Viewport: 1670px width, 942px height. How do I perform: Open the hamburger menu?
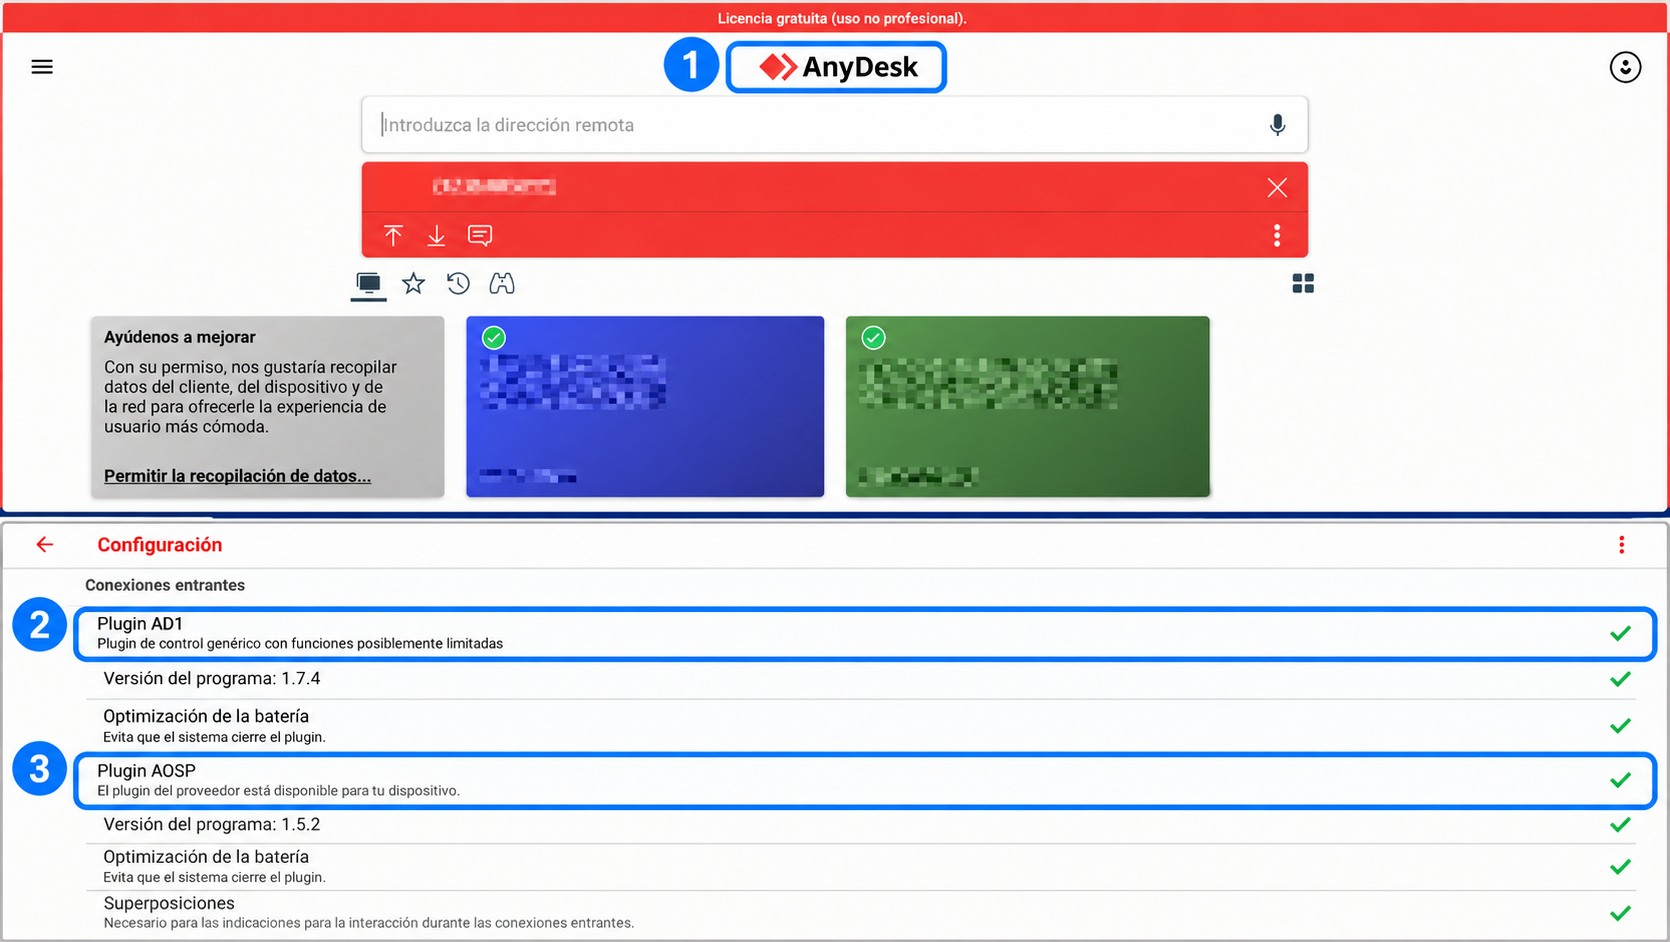pos(42,67)
